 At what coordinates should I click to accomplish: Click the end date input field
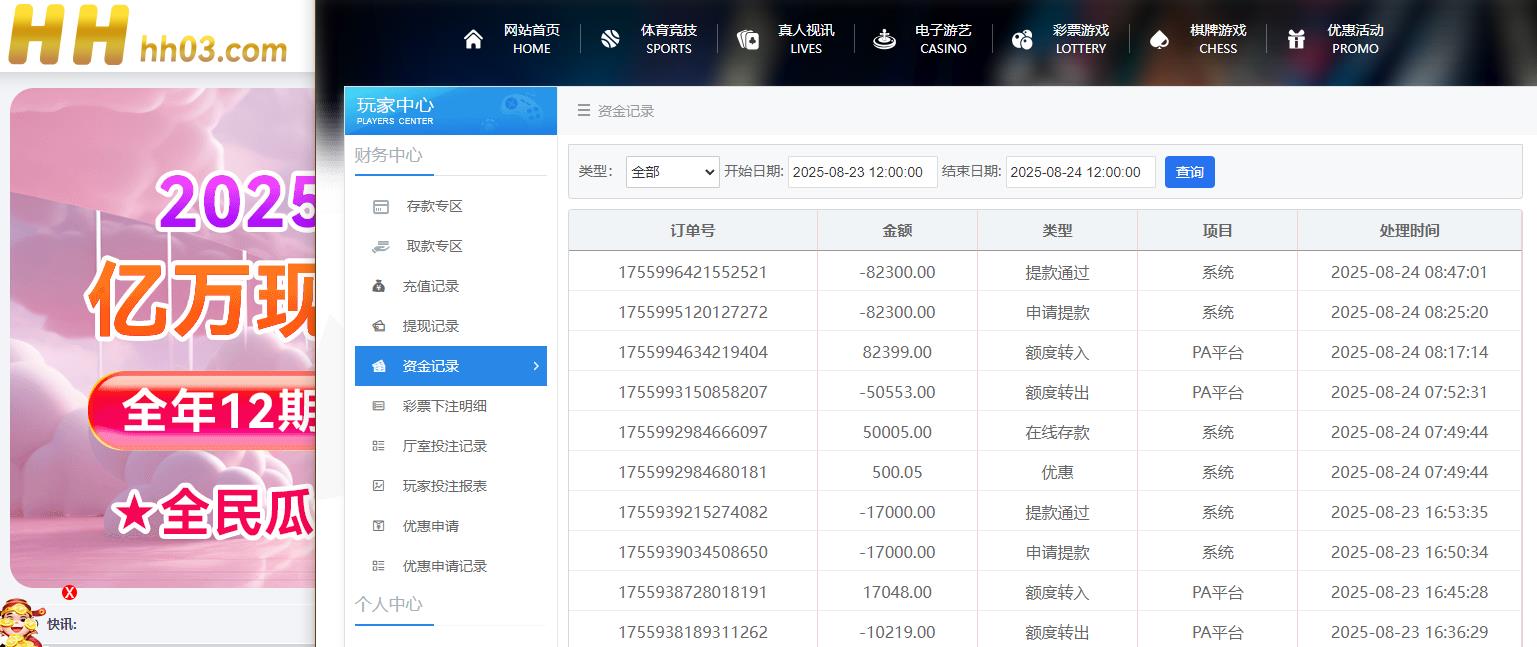[x=1080, y=171]
